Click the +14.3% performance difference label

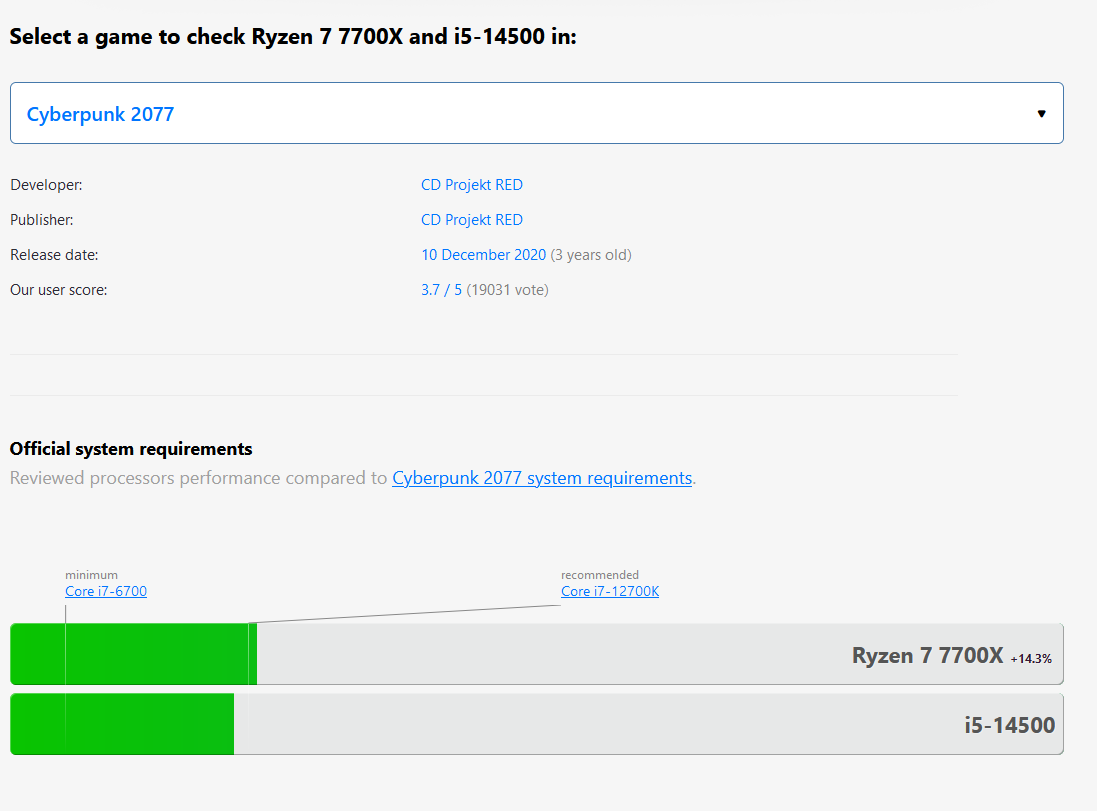[x=1030, y=659]
